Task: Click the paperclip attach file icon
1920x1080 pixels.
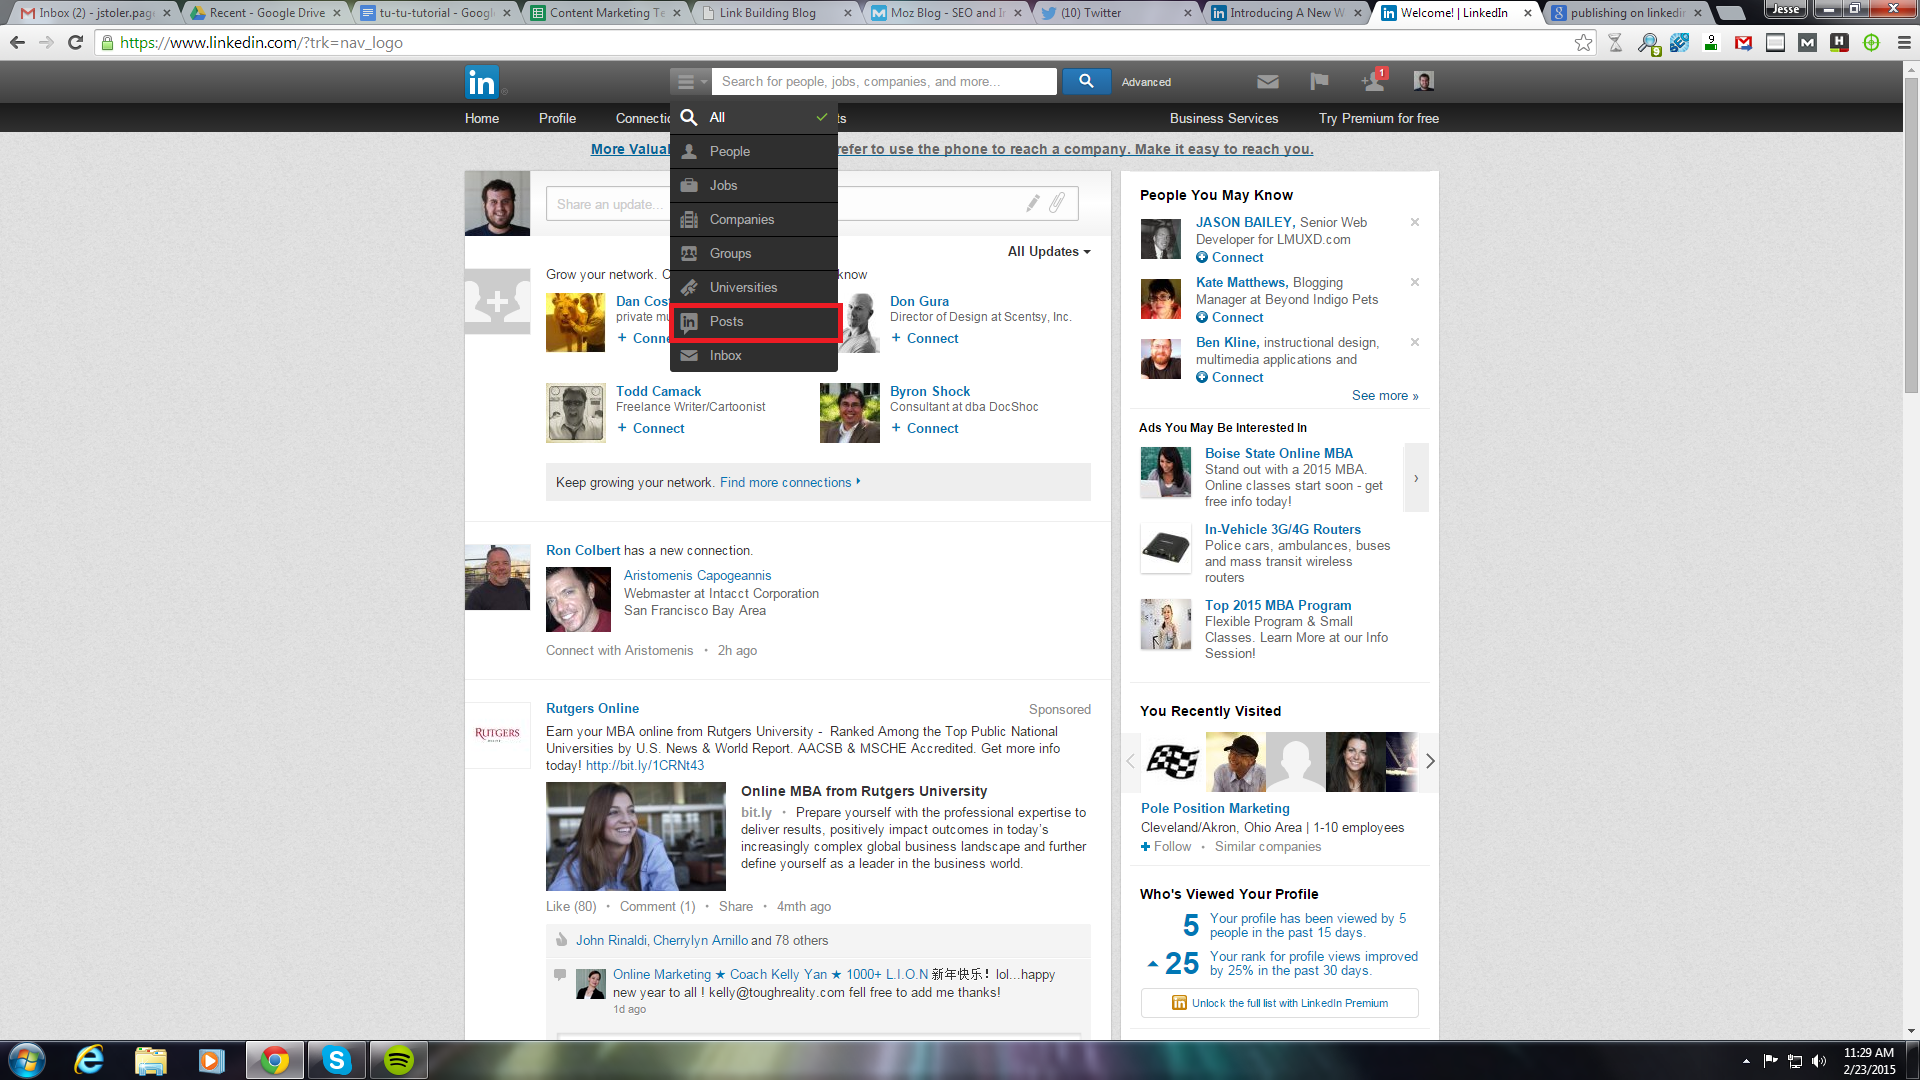Action: pyautogui.click(x=1057, y=203)
